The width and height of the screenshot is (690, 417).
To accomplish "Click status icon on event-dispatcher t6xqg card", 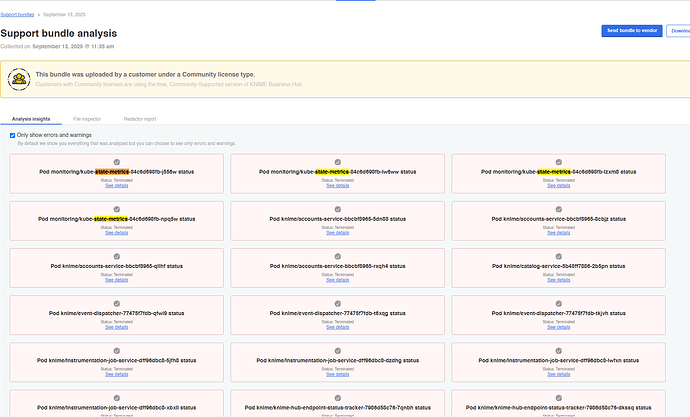I will click(338, 304).
